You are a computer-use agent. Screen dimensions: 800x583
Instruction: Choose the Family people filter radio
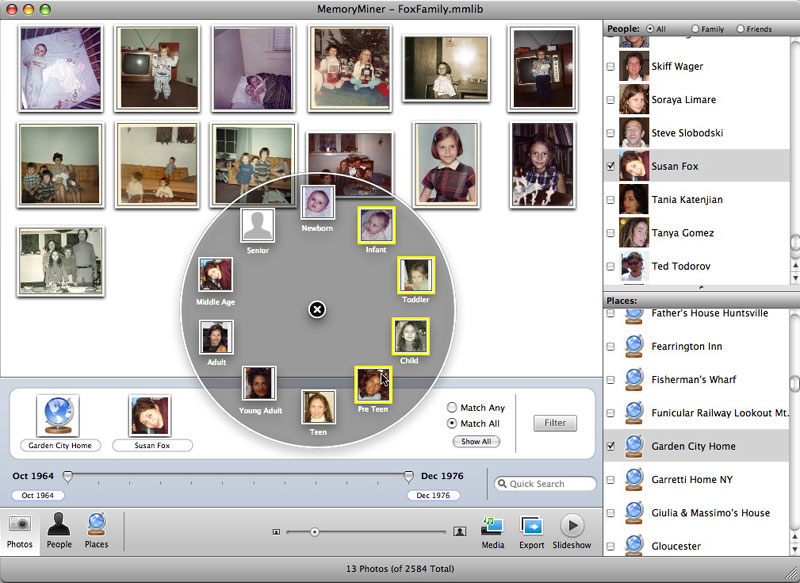tap(693, 29)
